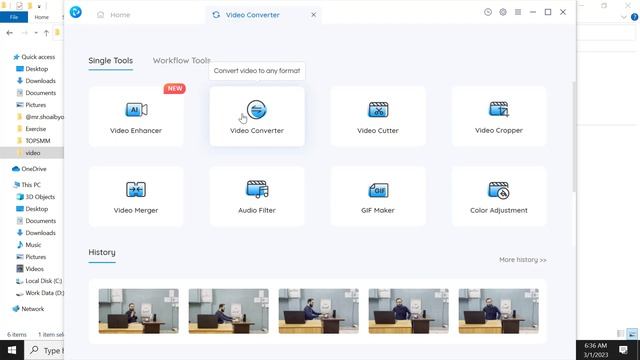Select the TOPSMM folder in sidebar
The height and width of the screenshot is (360, 640).
[33, 140]
